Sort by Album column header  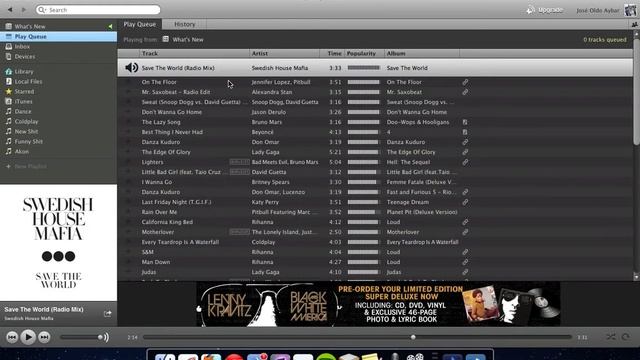(422, 53)
